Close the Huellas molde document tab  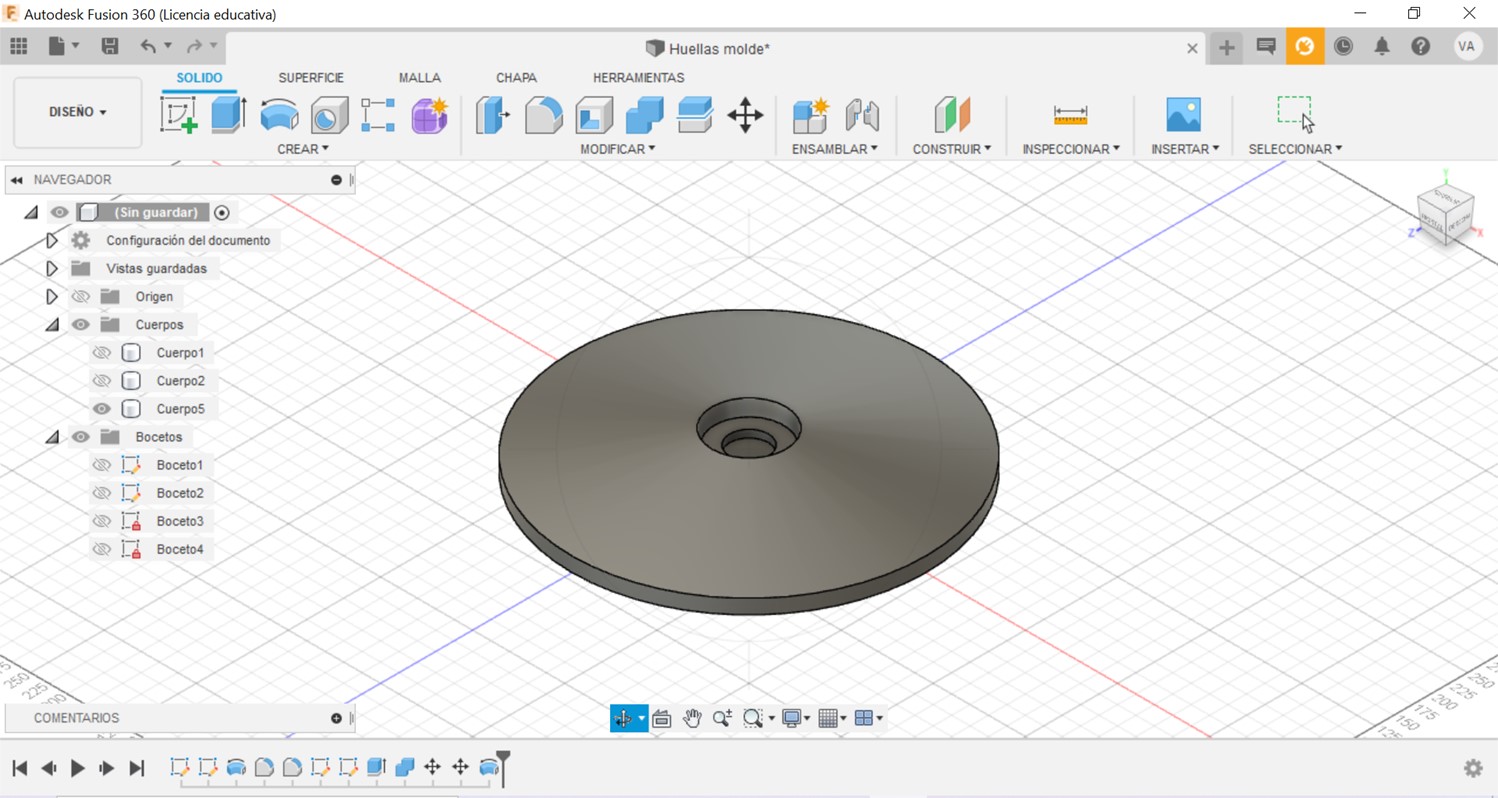coord(1192,48)
